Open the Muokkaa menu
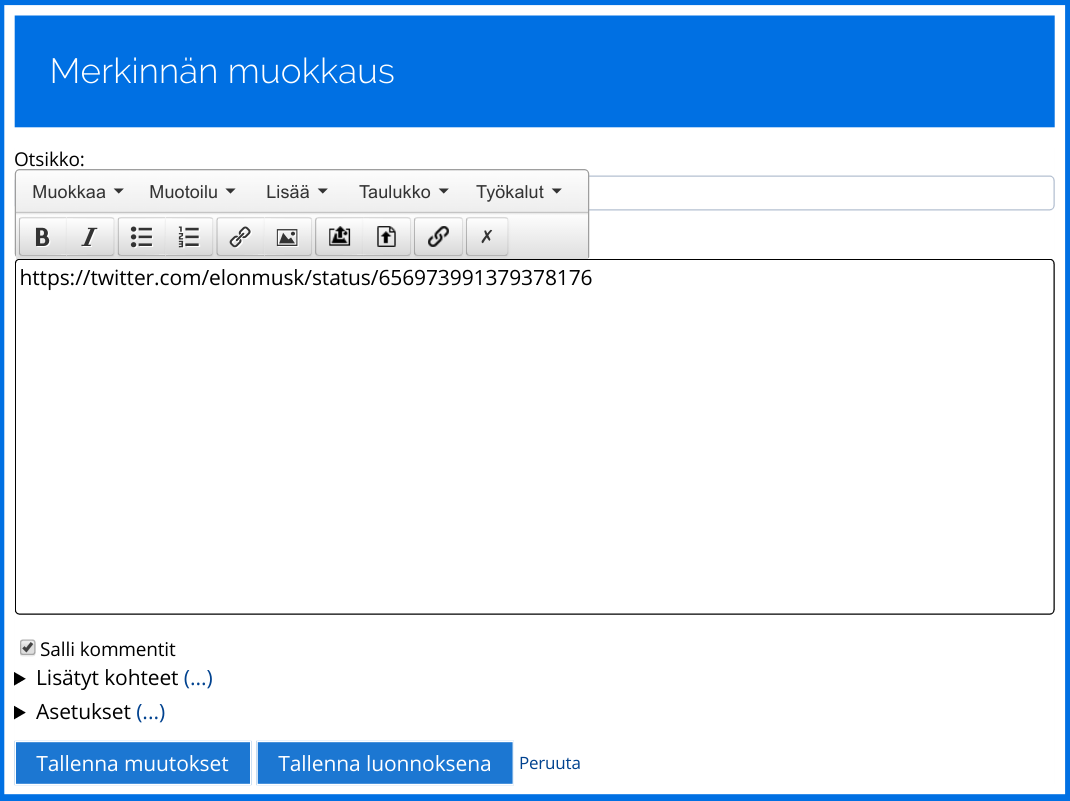This screenshot has width=1070, height=801. [78, 192]
